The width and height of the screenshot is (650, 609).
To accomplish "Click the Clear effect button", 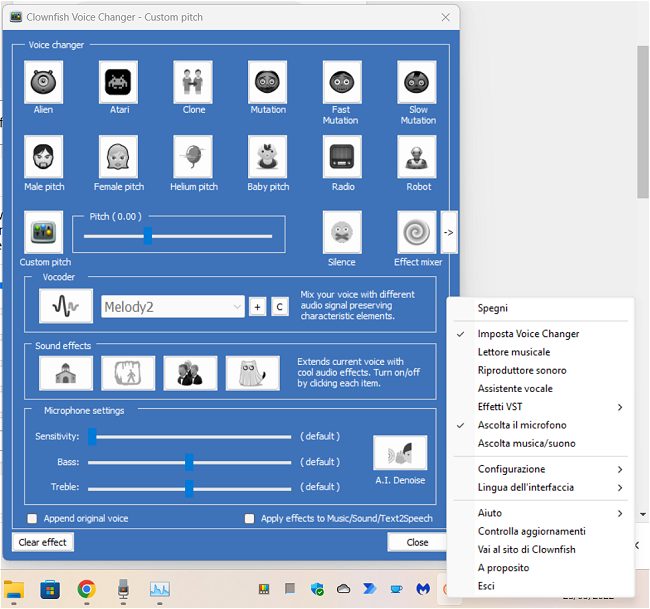I will (x=43, y=542).
